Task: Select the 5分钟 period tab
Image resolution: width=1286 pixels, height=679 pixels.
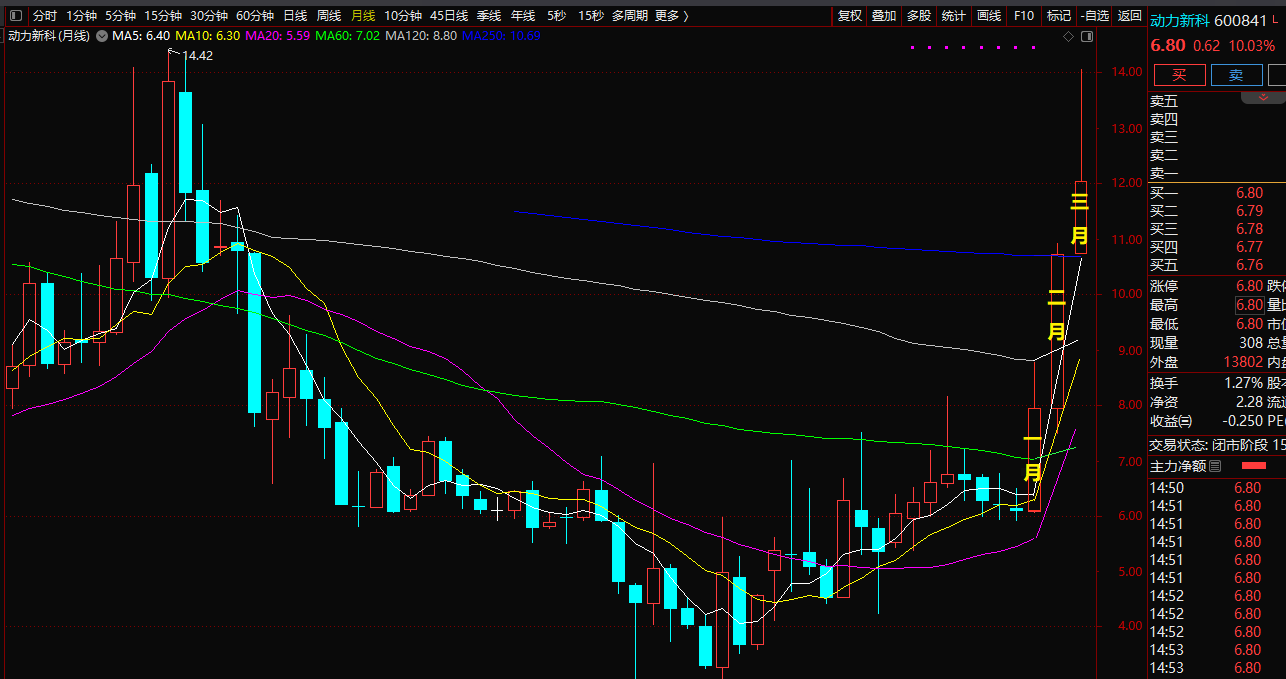Action: 120,16
